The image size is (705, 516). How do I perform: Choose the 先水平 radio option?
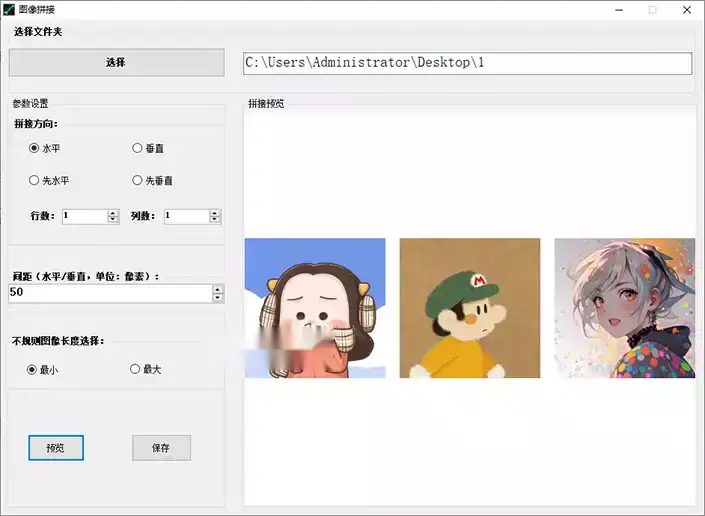pyautogui.click(x=34, y=181)
